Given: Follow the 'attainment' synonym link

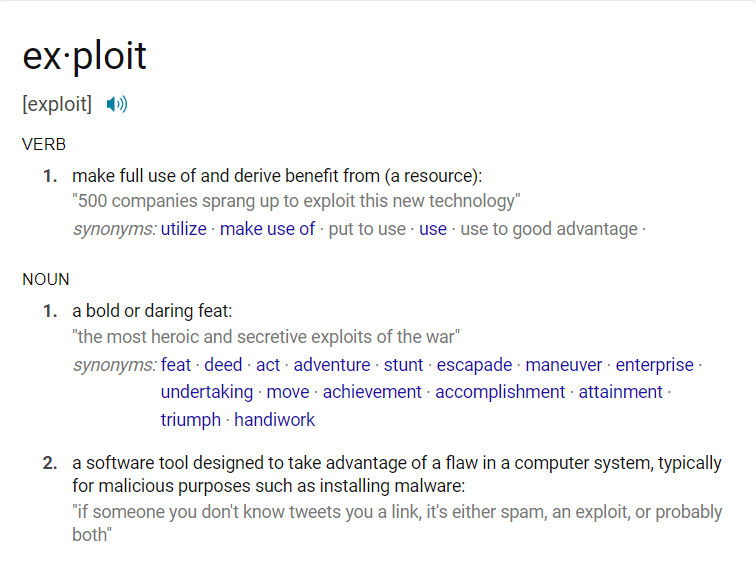Looking at the screenshot, I should click(x=621, y=392).
